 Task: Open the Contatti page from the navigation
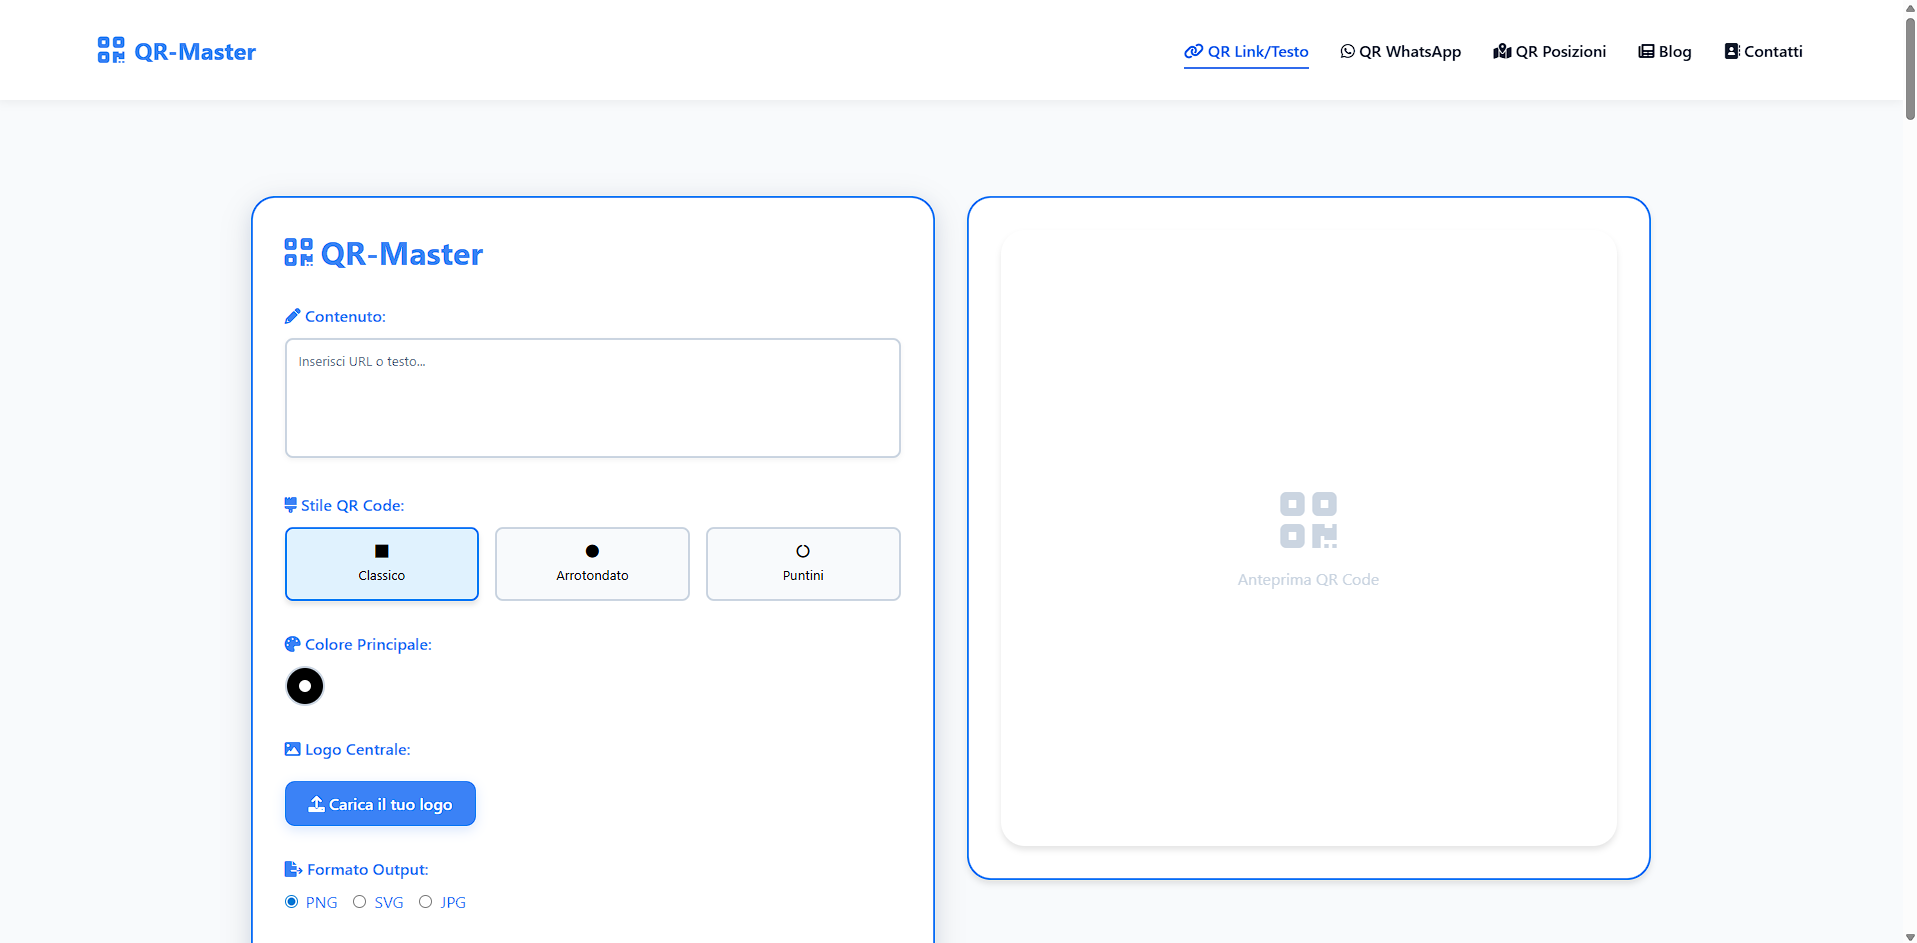pyautogui.click(x=1763, y=51)
